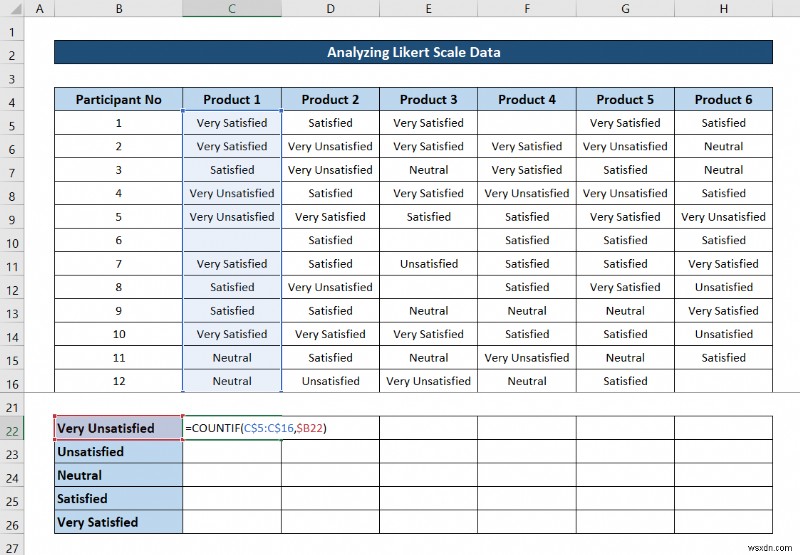Select Product 3 'Very Unsatisfied' for participant 12
The image size is (800, 555).
coord(429,381)
